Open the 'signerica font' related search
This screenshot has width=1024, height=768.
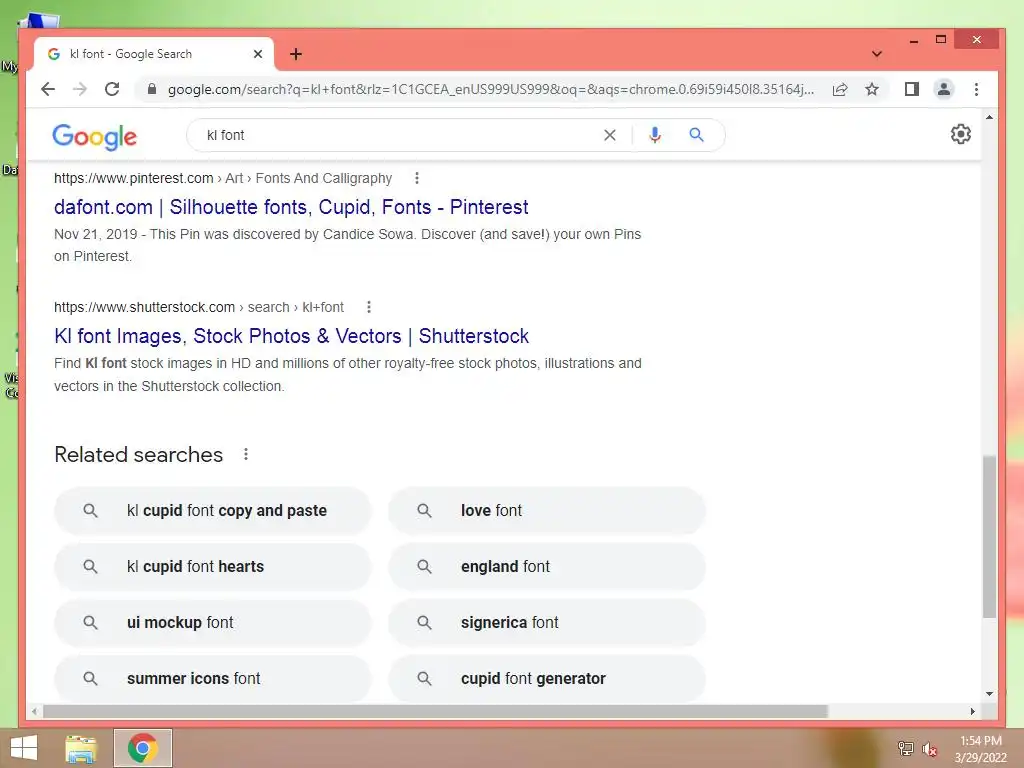coord(547,622)
